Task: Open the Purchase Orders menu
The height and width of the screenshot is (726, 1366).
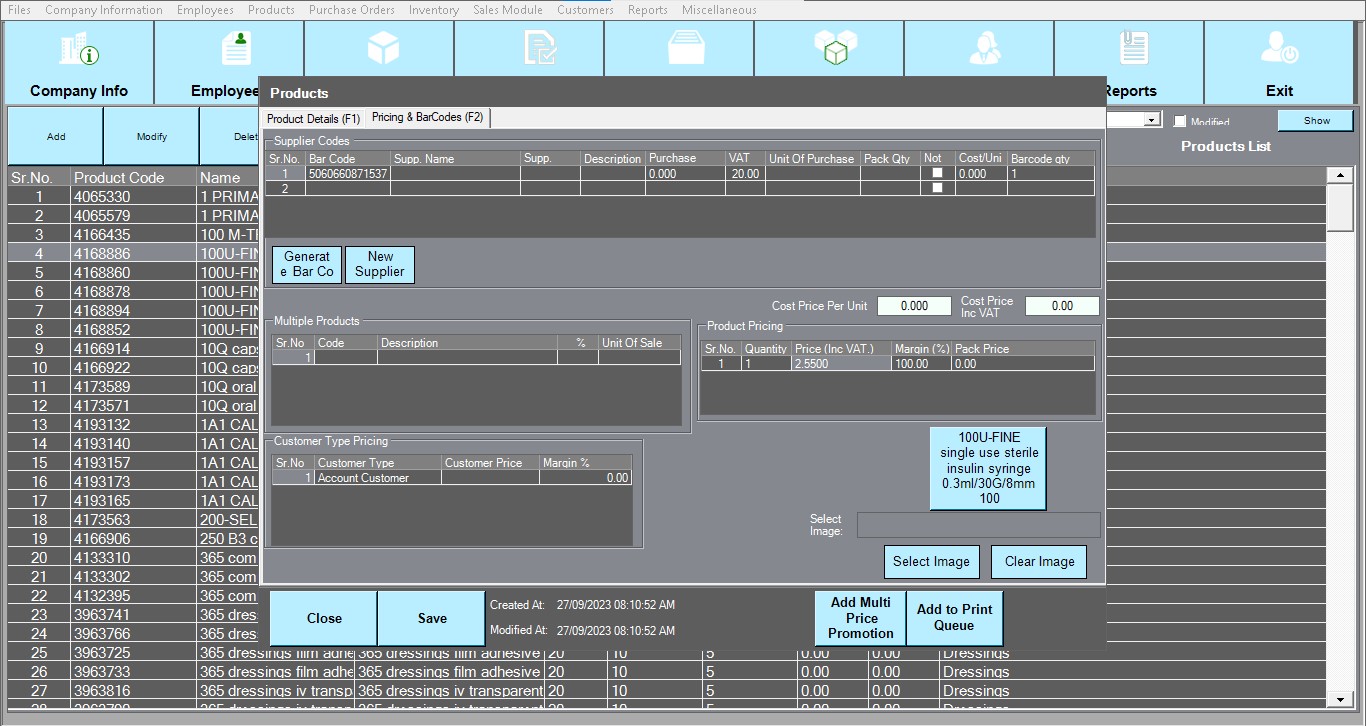Action: pos(351,10)
